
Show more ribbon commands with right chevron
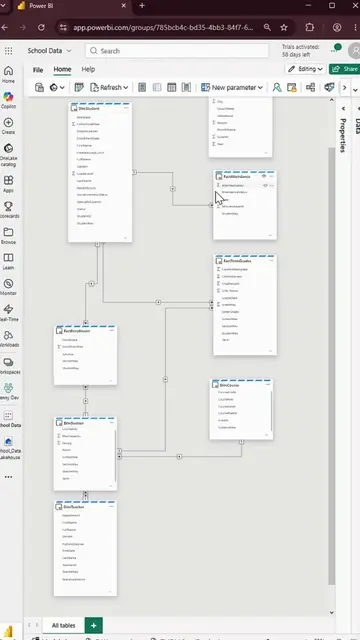(x=344, y=87)
